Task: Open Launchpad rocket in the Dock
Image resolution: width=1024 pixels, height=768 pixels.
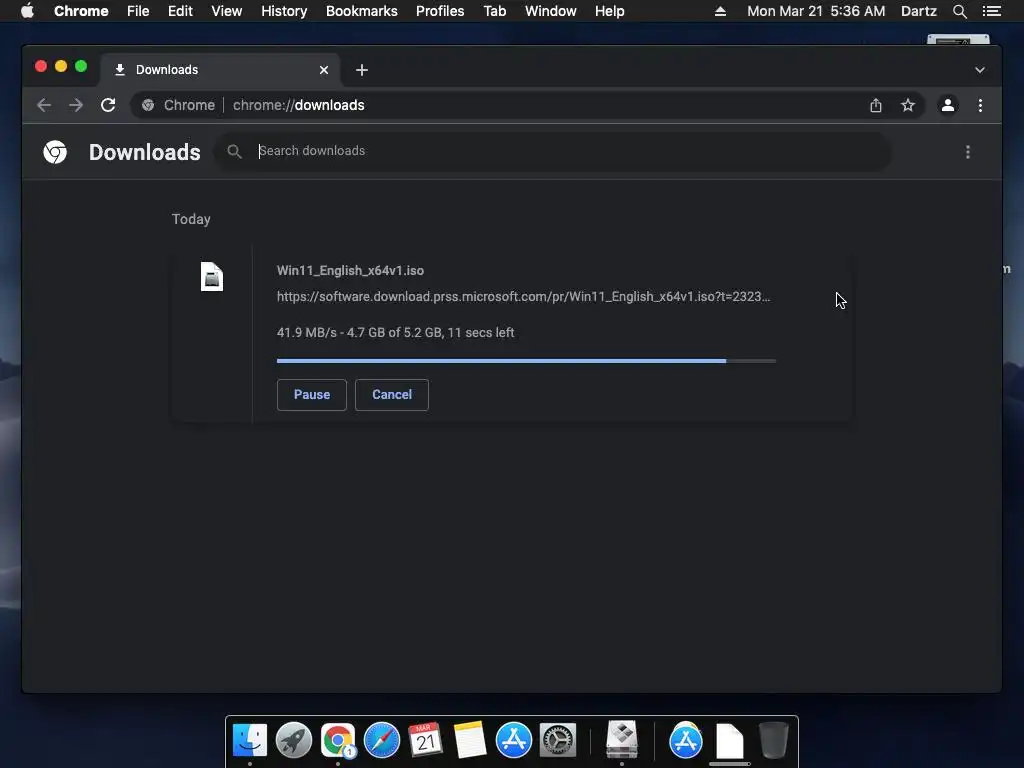Action: coord(293,741)
